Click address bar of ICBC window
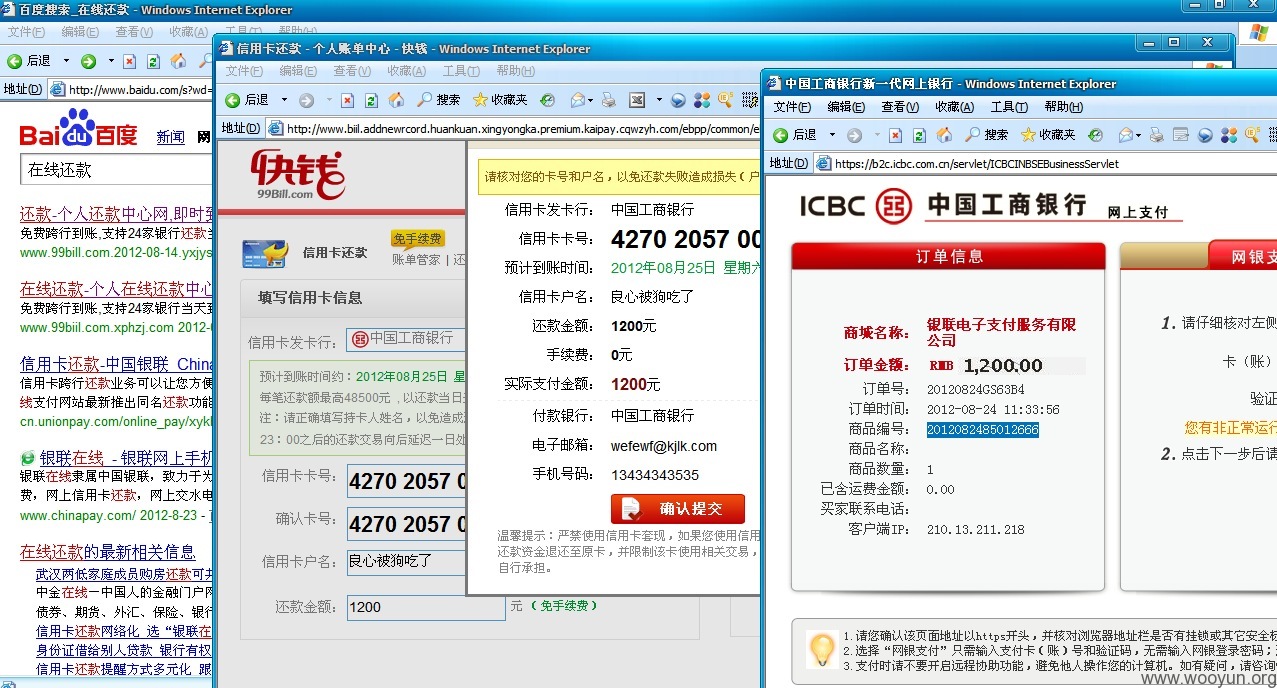 click(1044, 163)
